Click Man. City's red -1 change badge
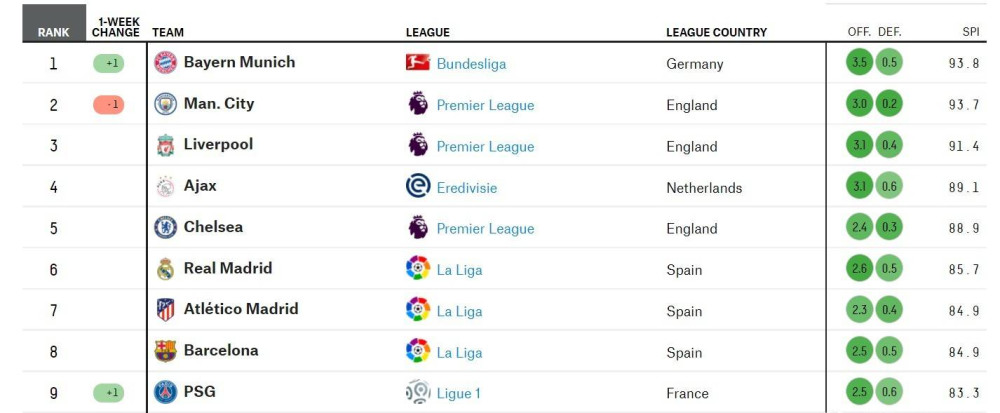 point(108,105)
